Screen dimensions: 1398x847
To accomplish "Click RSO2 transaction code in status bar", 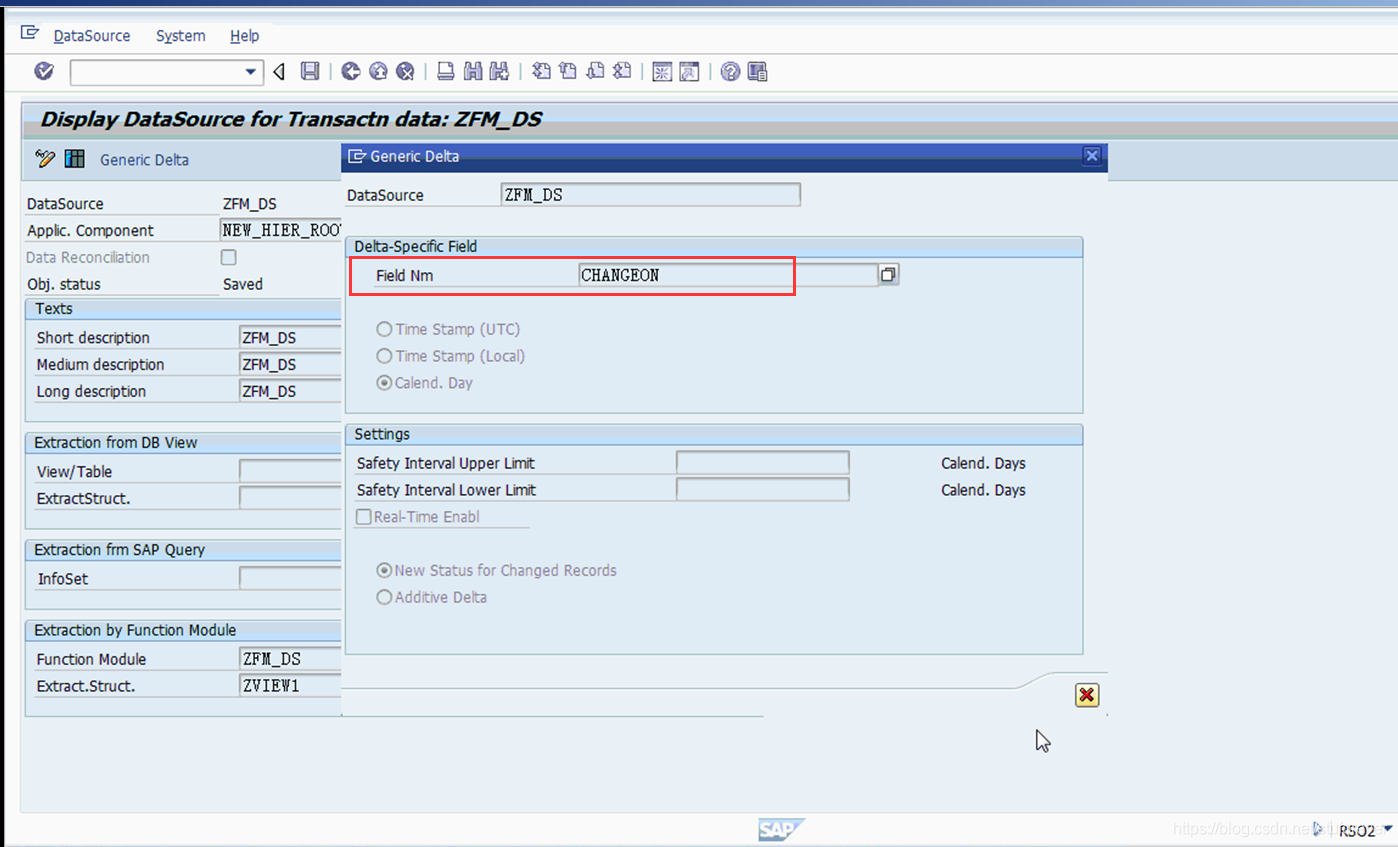I will click(x=1356, y=830).
